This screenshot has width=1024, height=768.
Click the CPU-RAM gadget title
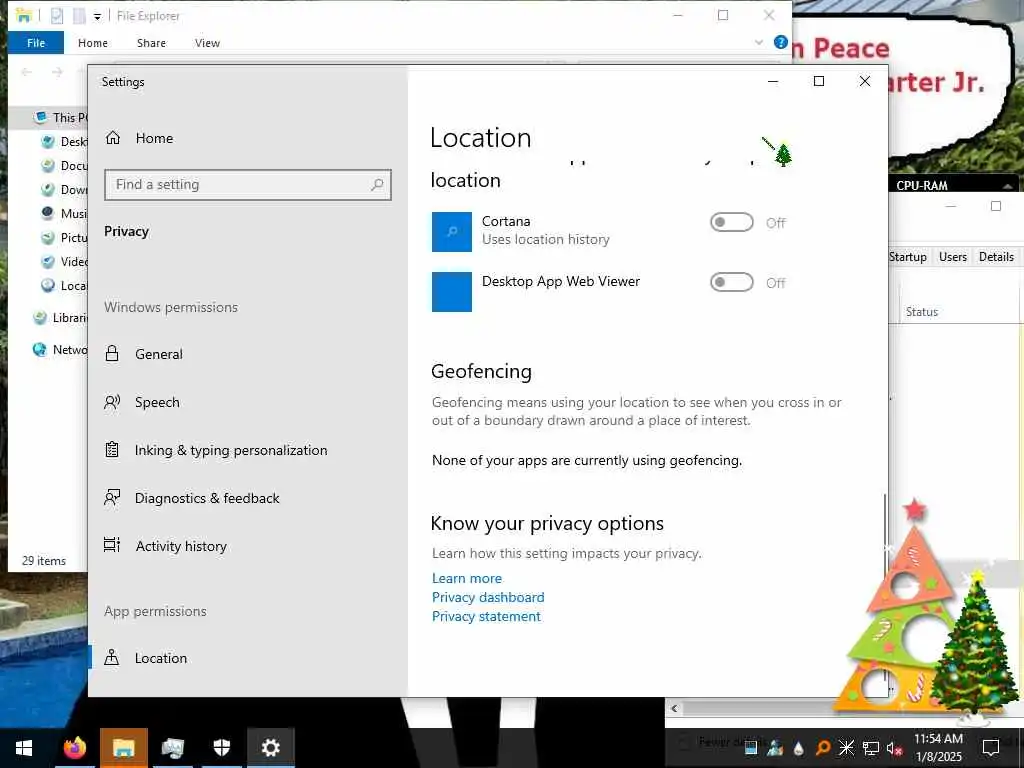point(921,185)
